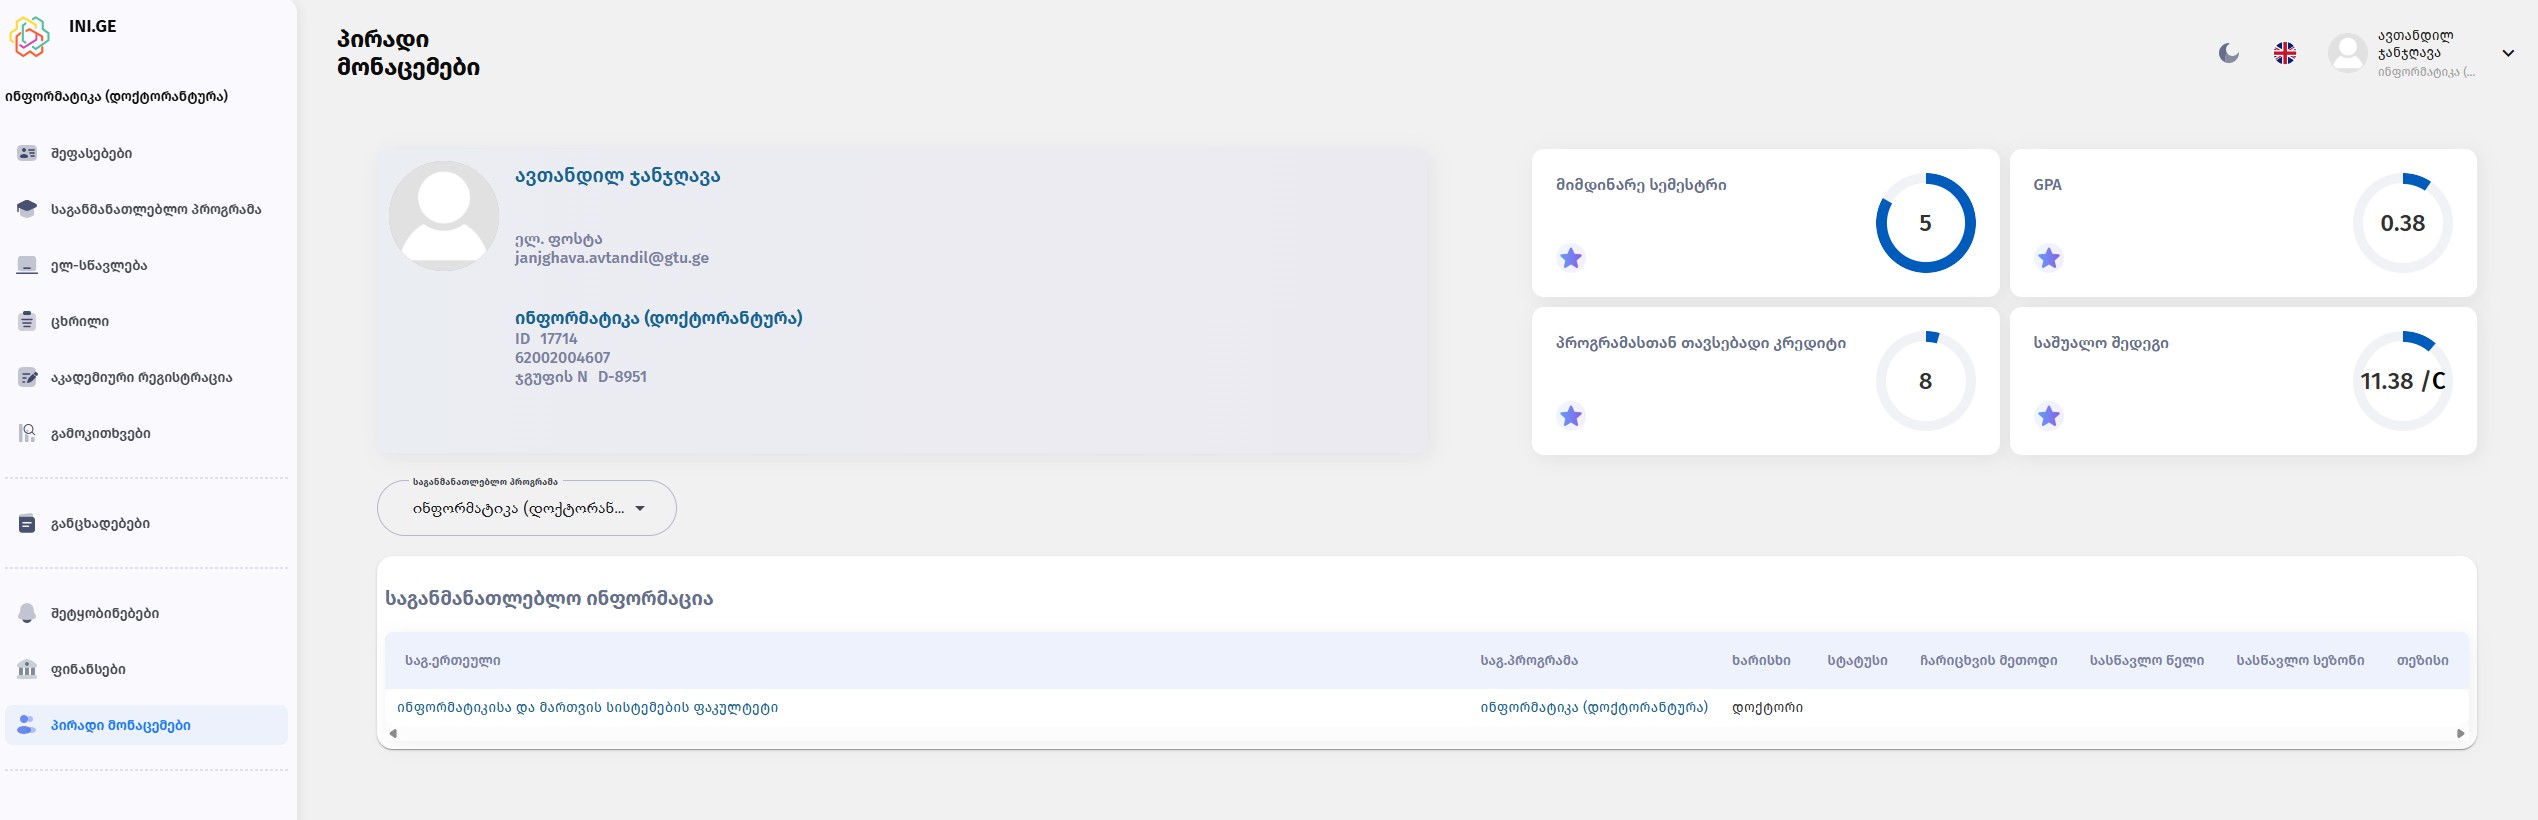Click the შეტყობინებები bell icon
Screen dimensions: 2538x820
(x=27, y=613)
